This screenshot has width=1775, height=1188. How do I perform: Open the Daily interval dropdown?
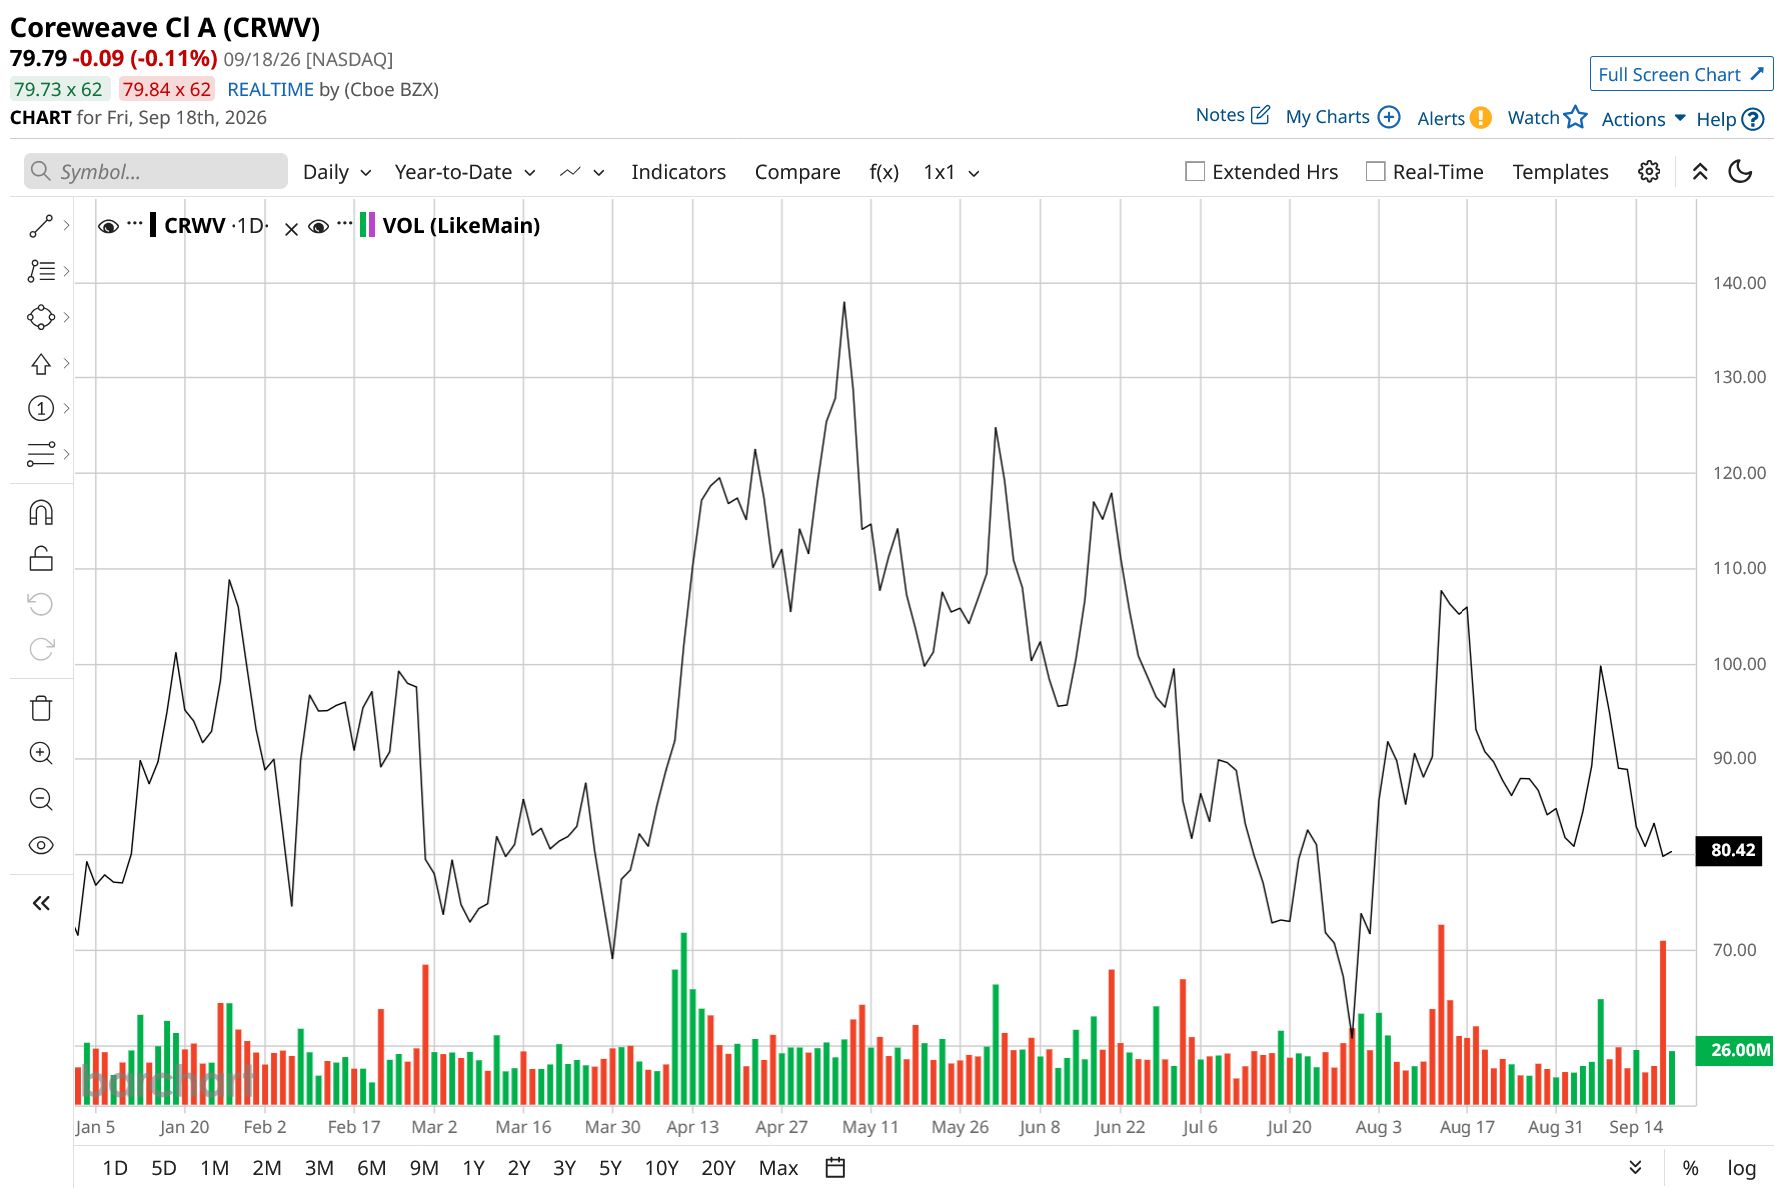pos(337,172)
